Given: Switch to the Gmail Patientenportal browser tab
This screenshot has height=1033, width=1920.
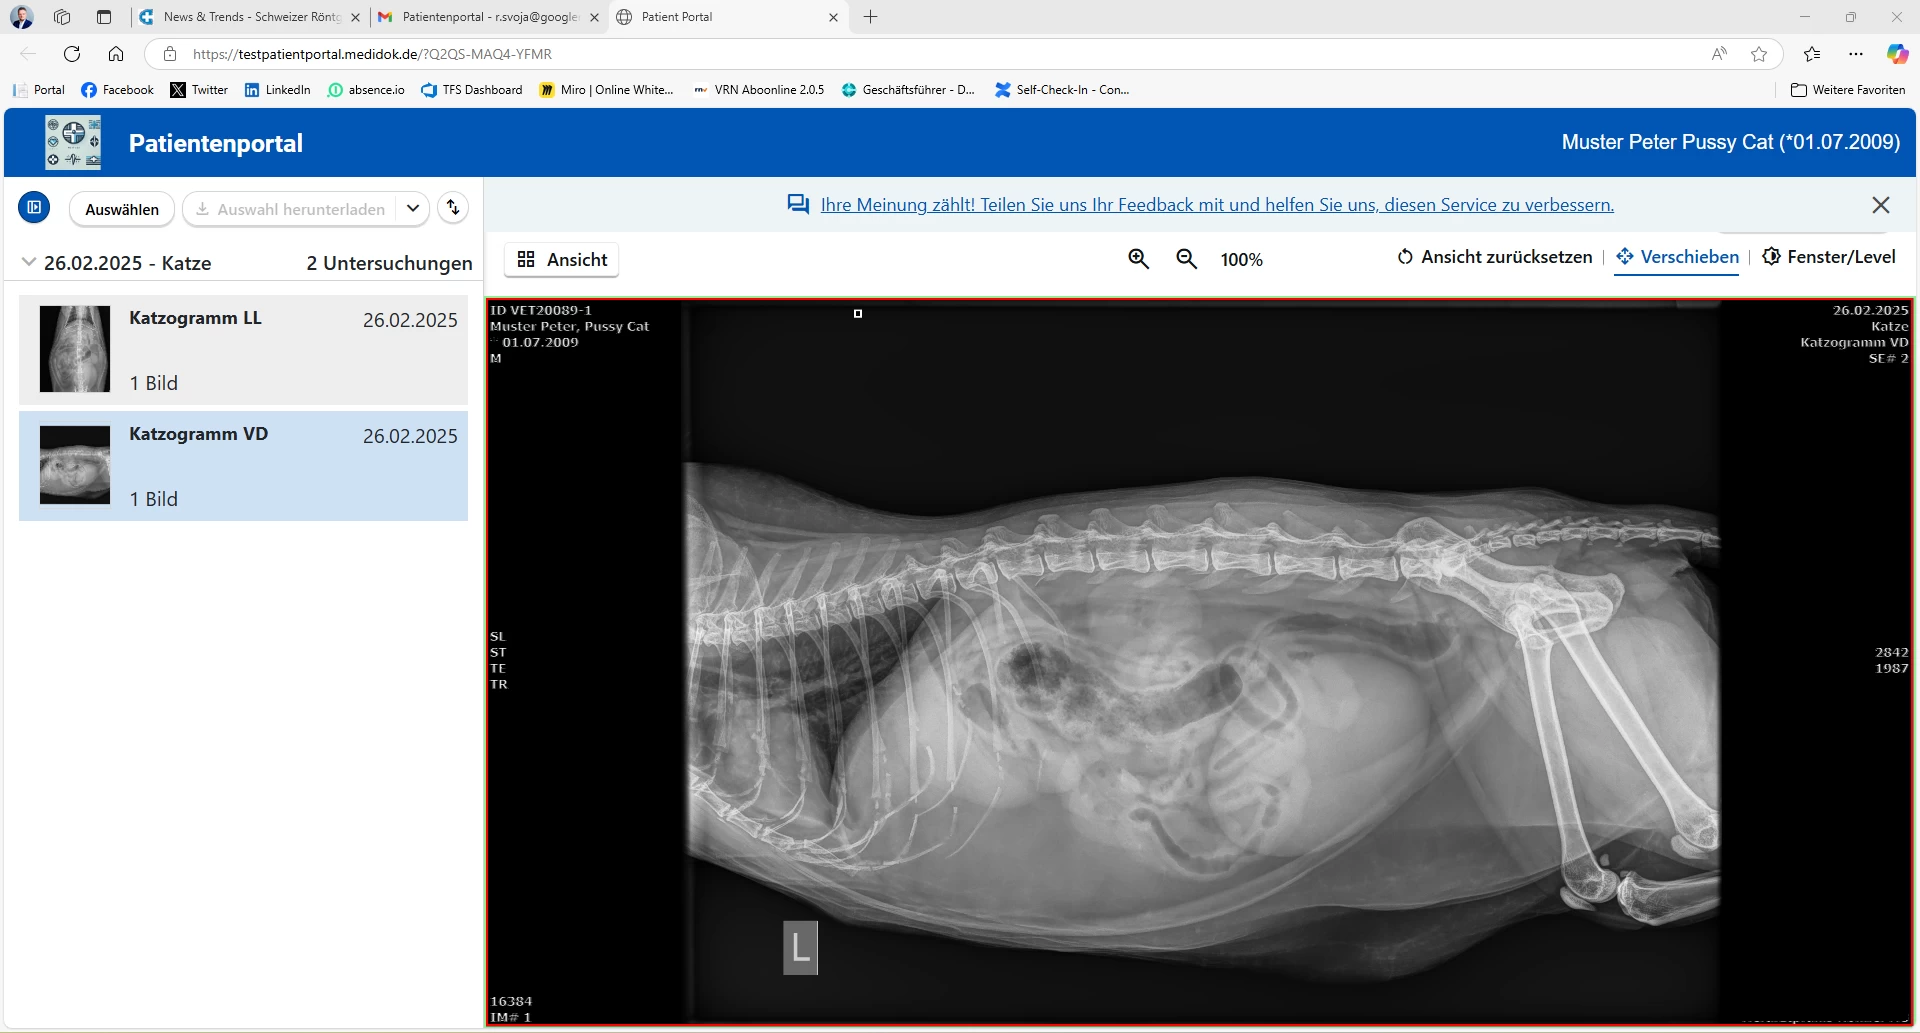Looking at the screenshot, I should (x=489, y=17).
